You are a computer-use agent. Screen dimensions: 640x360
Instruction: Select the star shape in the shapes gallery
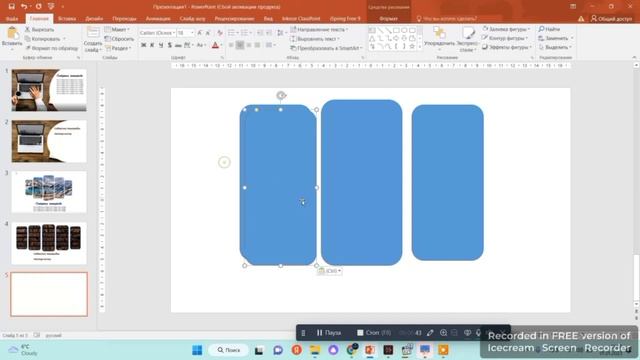(x=412, y=47)
